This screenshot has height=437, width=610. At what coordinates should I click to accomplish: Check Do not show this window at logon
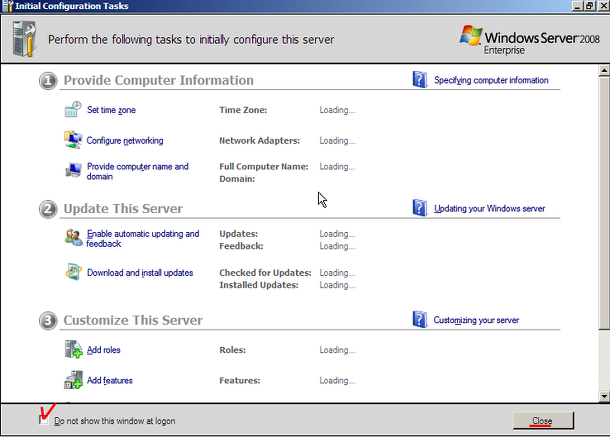(44, 420)
